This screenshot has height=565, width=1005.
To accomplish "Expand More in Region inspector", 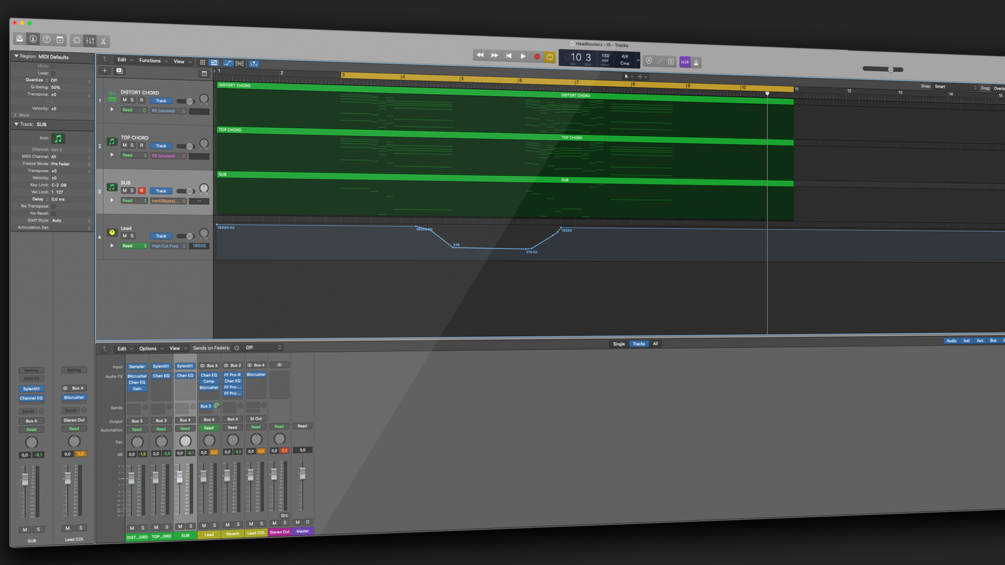I will (x=17, y=115).
